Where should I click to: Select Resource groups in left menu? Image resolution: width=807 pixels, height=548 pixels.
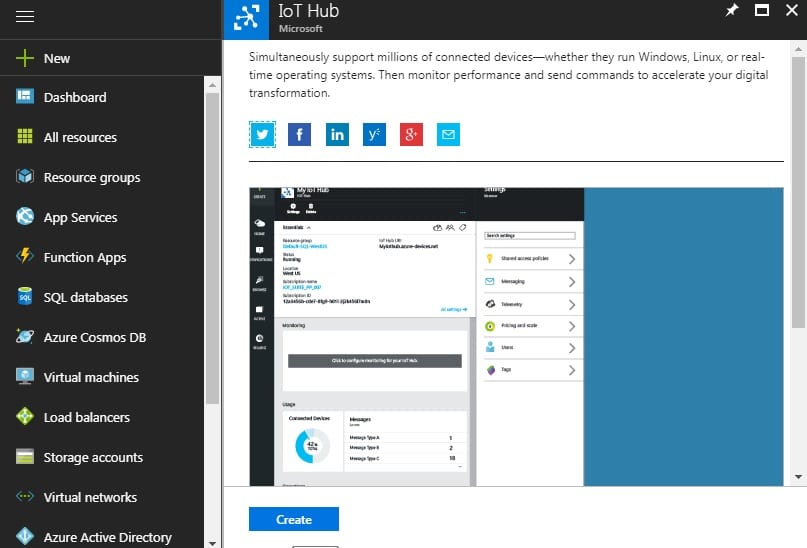(91, 177)
